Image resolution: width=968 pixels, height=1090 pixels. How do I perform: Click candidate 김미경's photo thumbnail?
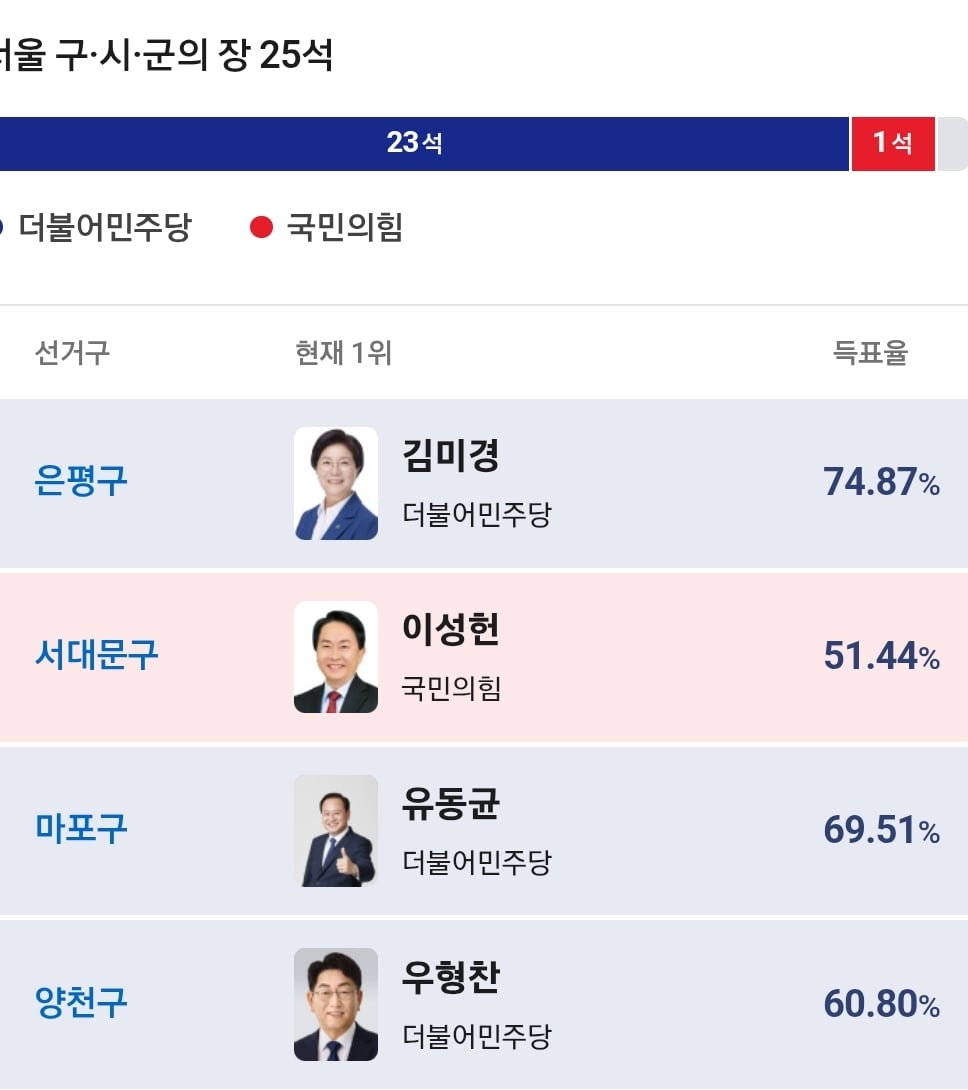[336, 483]
